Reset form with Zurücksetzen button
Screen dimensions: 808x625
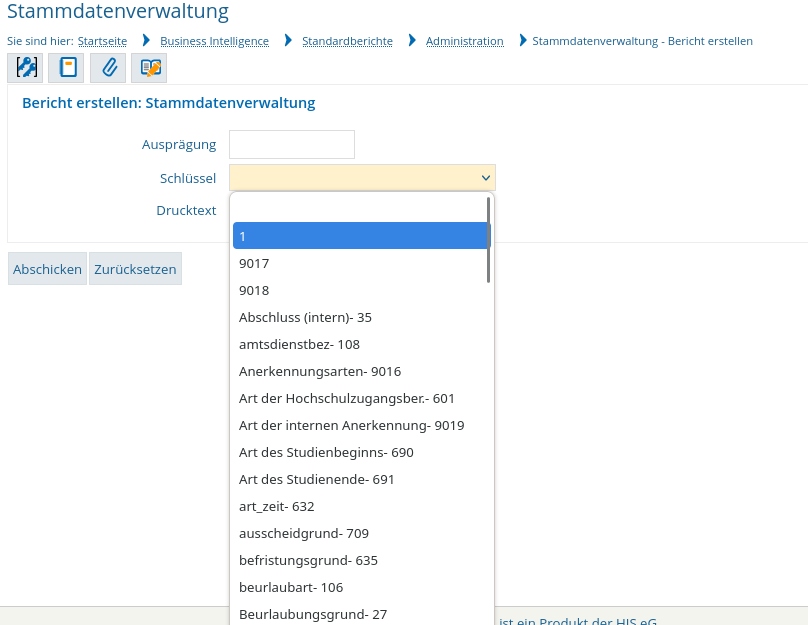(x=135, y=268)
